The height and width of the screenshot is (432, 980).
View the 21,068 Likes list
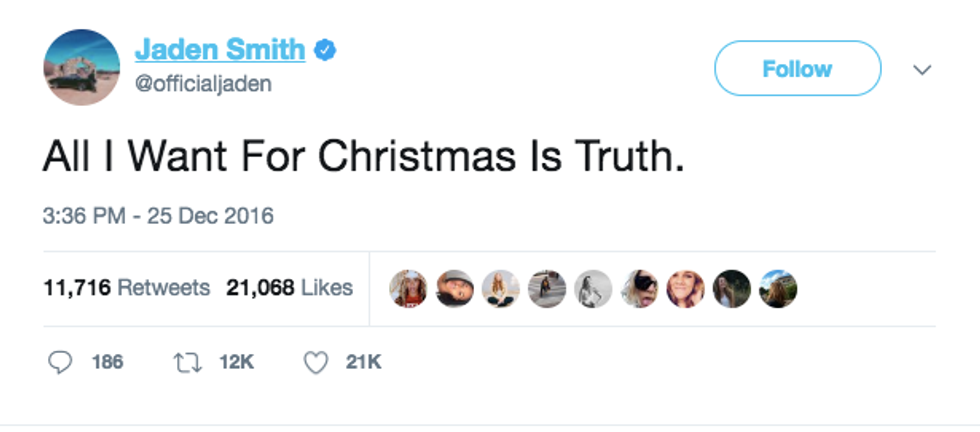290,288
